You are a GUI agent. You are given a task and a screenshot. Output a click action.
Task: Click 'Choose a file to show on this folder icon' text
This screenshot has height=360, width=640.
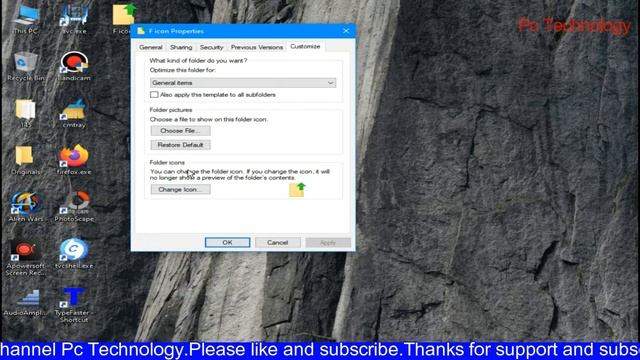pyautogui.click(x=209, y=120)
